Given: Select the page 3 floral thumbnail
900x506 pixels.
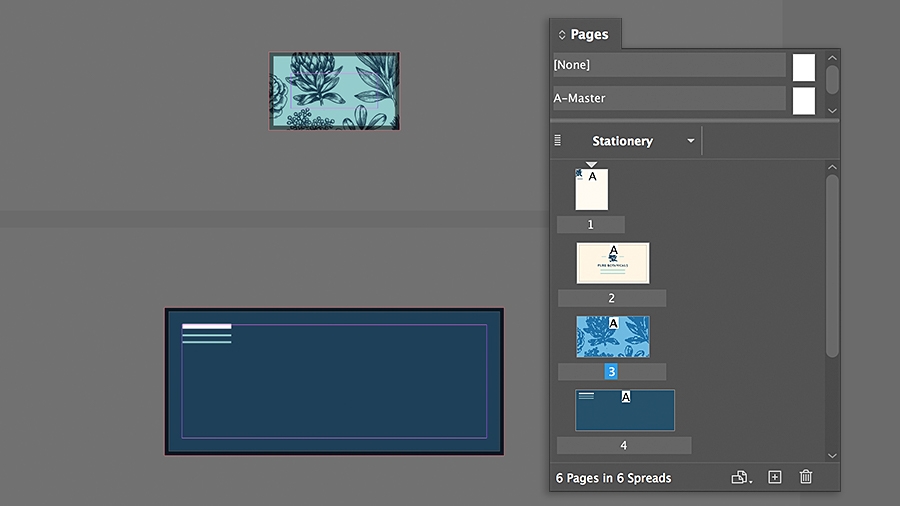Looking at the screenshot, I should [x=613, y=337].
